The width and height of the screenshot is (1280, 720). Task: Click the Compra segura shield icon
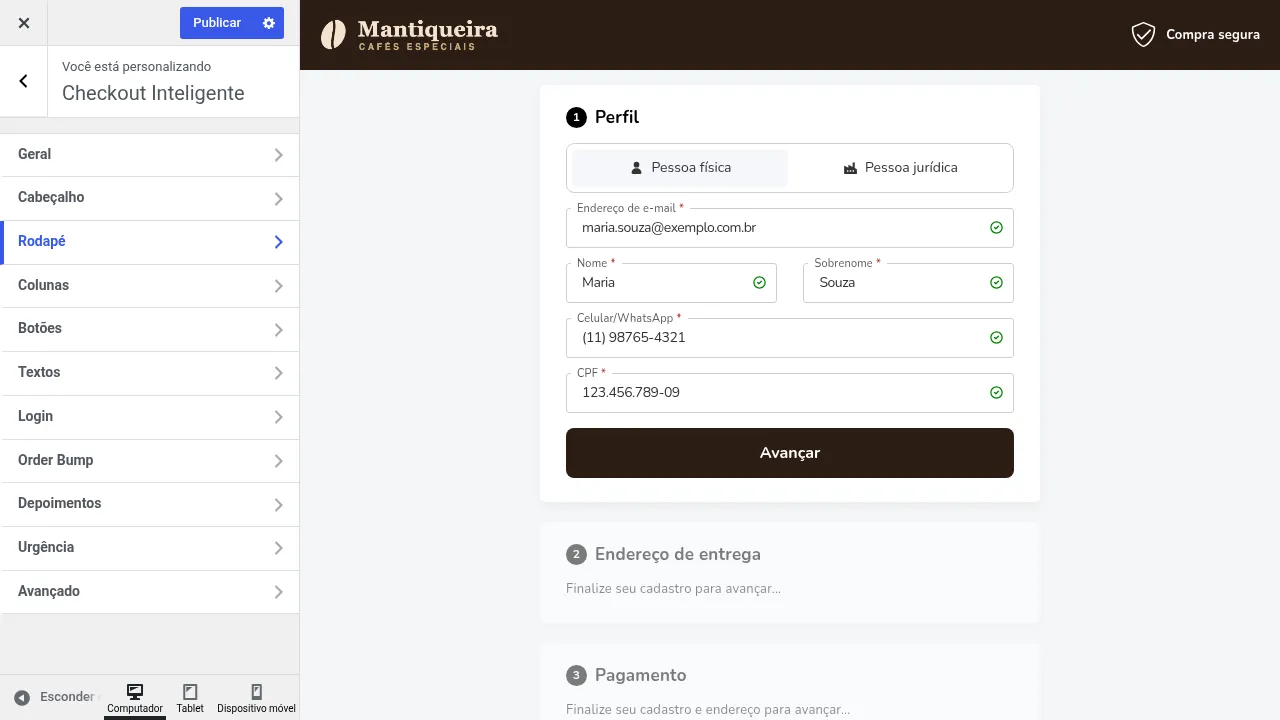click(1143, 35)
